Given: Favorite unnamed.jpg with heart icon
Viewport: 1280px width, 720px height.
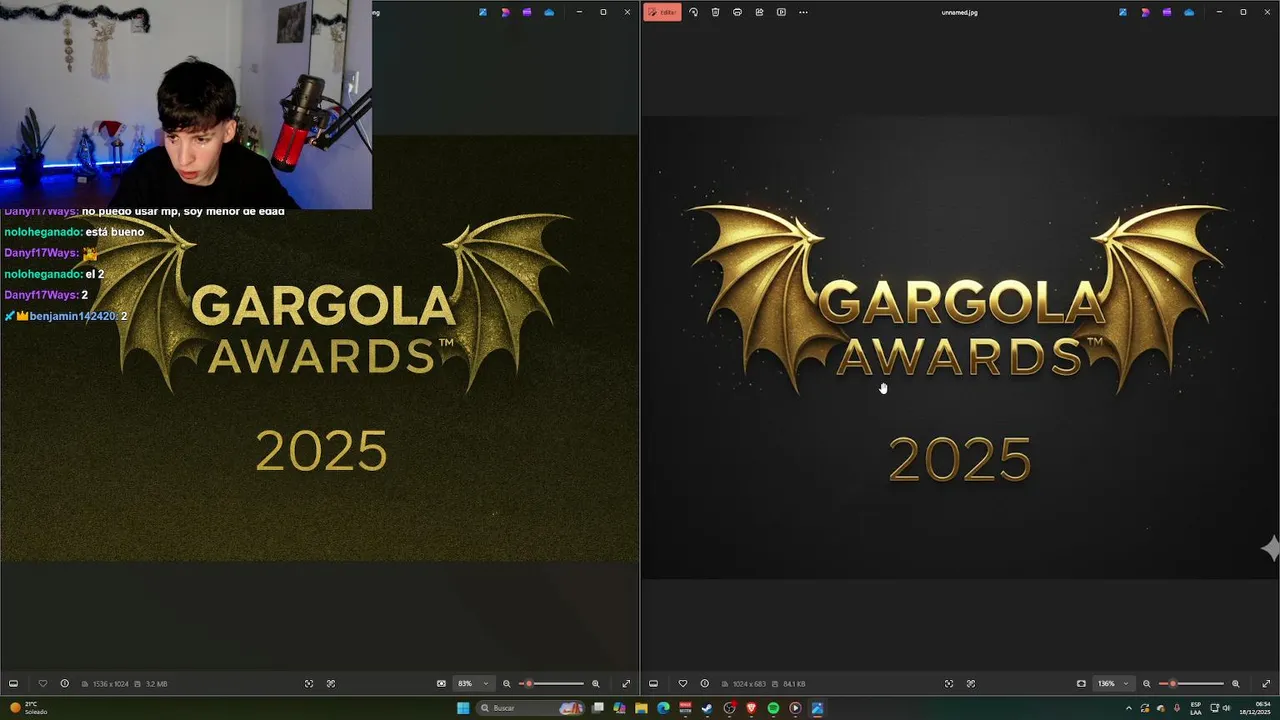Looking at the screenshot, I should click(683, 684).
